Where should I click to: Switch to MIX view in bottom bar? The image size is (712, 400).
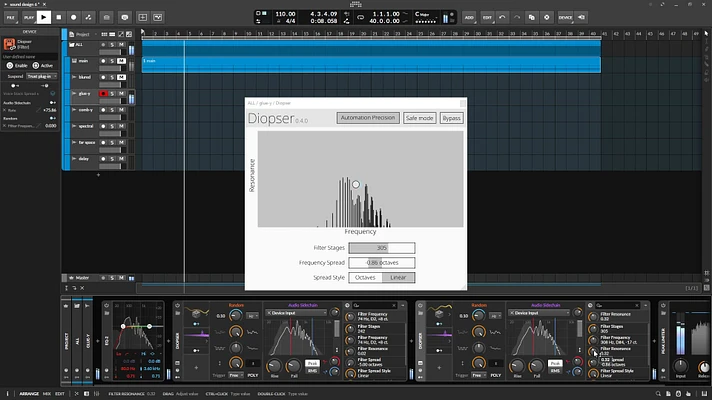coord(47,394)
